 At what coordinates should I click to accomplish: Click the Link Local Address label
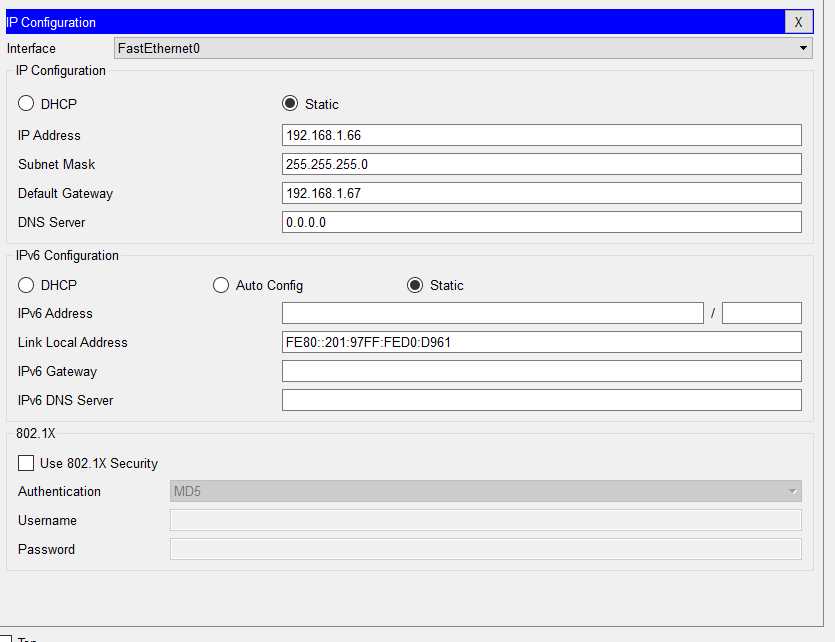72,342
